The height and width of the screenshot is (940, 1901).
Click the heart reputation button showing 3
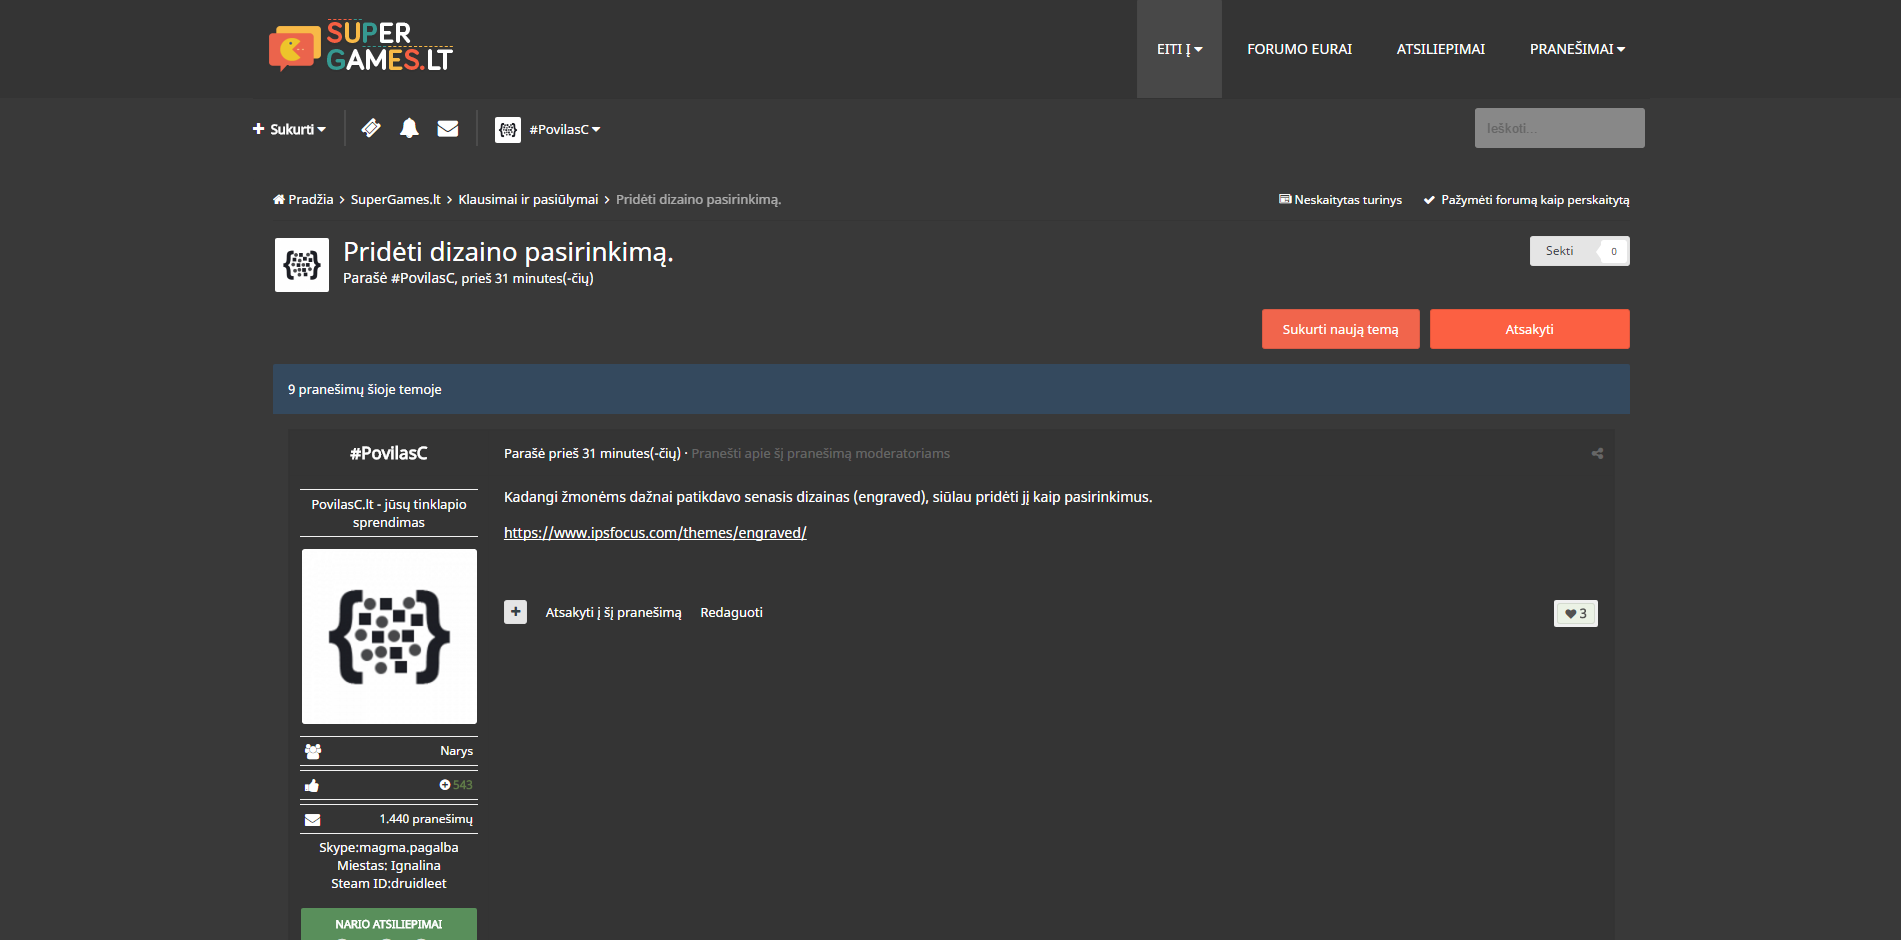click(1576, 613)
